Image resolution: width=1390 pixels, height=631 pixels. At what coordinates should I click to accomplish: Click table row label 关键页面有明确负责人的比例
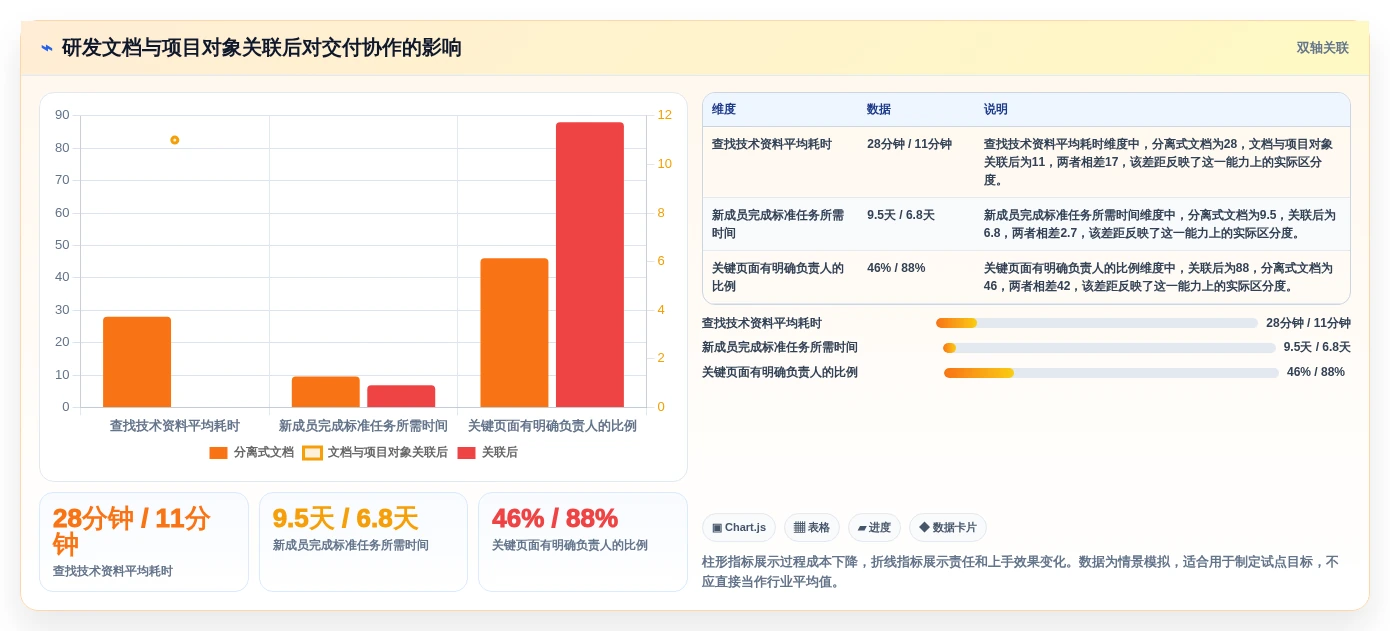coord(778,277)
